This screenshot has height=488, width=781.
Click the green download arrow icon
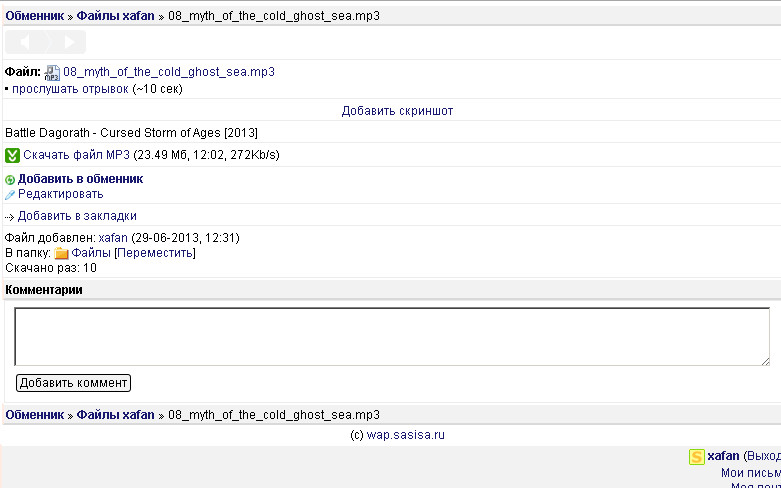(x=13, y=155)
